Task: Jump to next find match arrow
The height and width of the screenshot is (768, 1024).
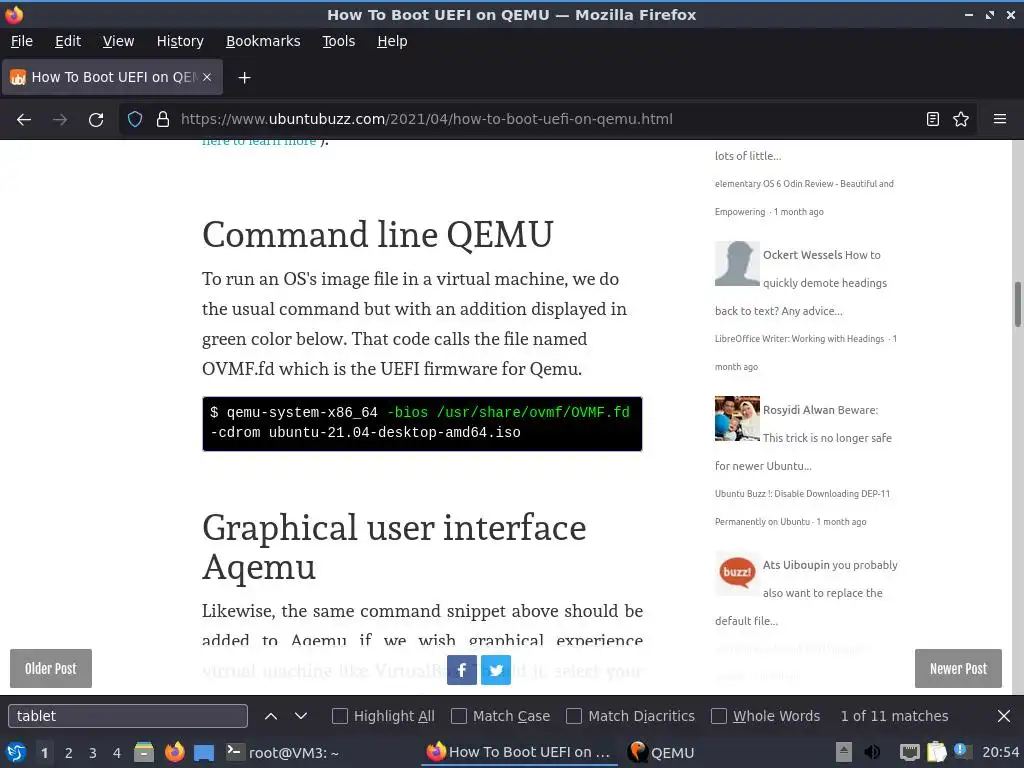Action: coord(300,716)
